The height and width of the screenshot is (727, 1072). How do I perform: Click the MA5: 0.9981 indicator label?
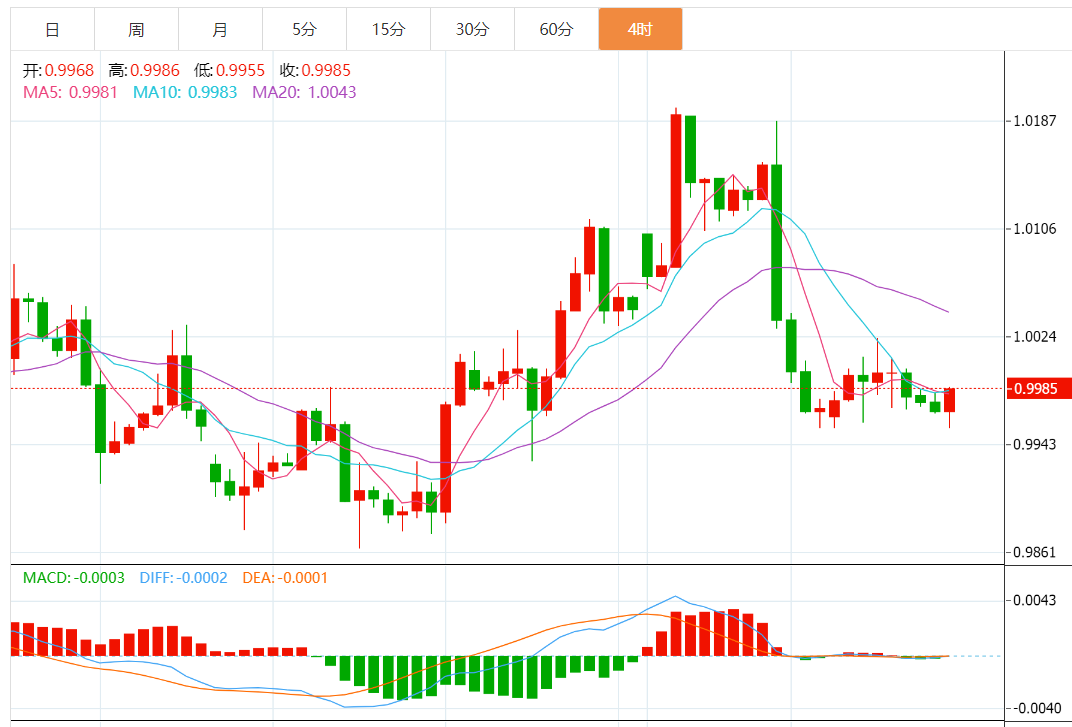point(70,92)
